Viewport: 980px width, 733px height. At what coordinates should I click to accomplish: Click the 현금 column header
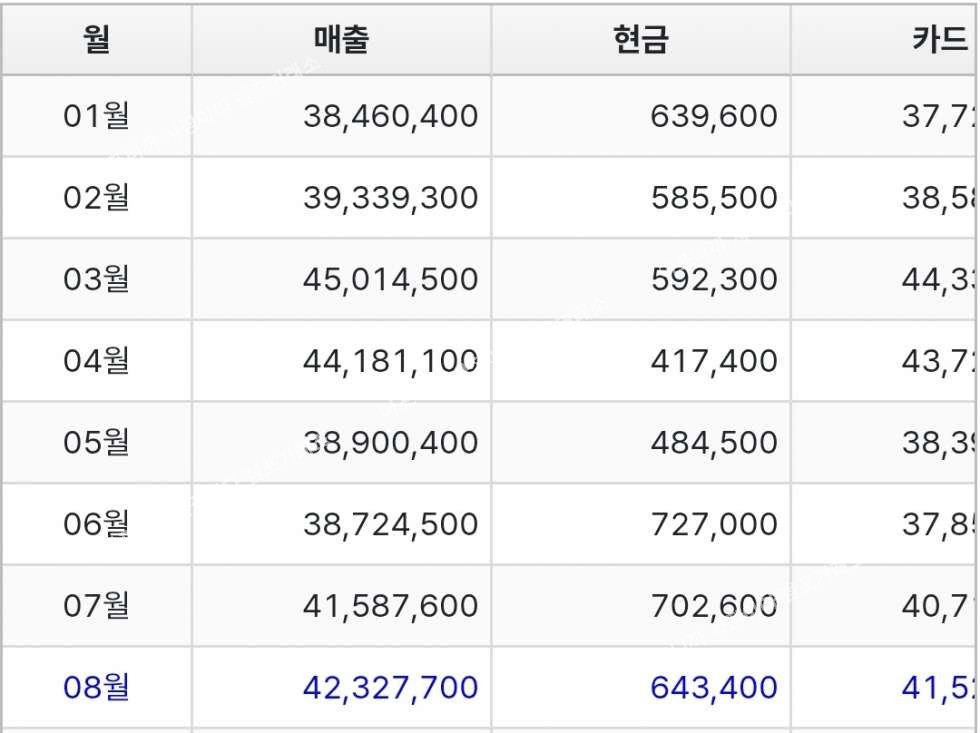(641, 40)
